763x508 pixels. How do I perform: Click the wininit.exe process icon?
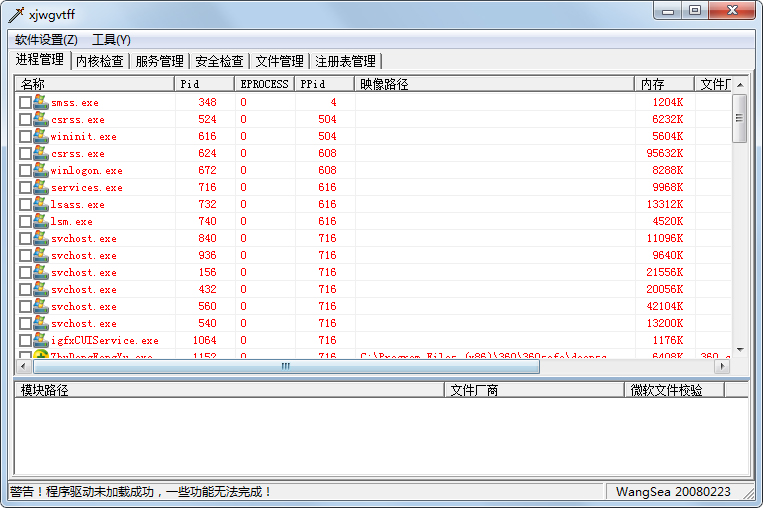pyautogui.click(x=41, y=136)
